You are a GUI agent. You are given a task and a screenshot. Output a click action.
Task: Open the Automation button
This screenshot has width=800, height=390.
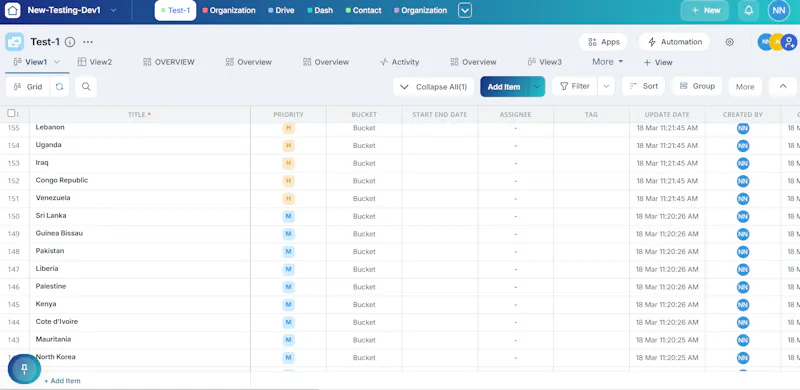(x=674, y=42)
